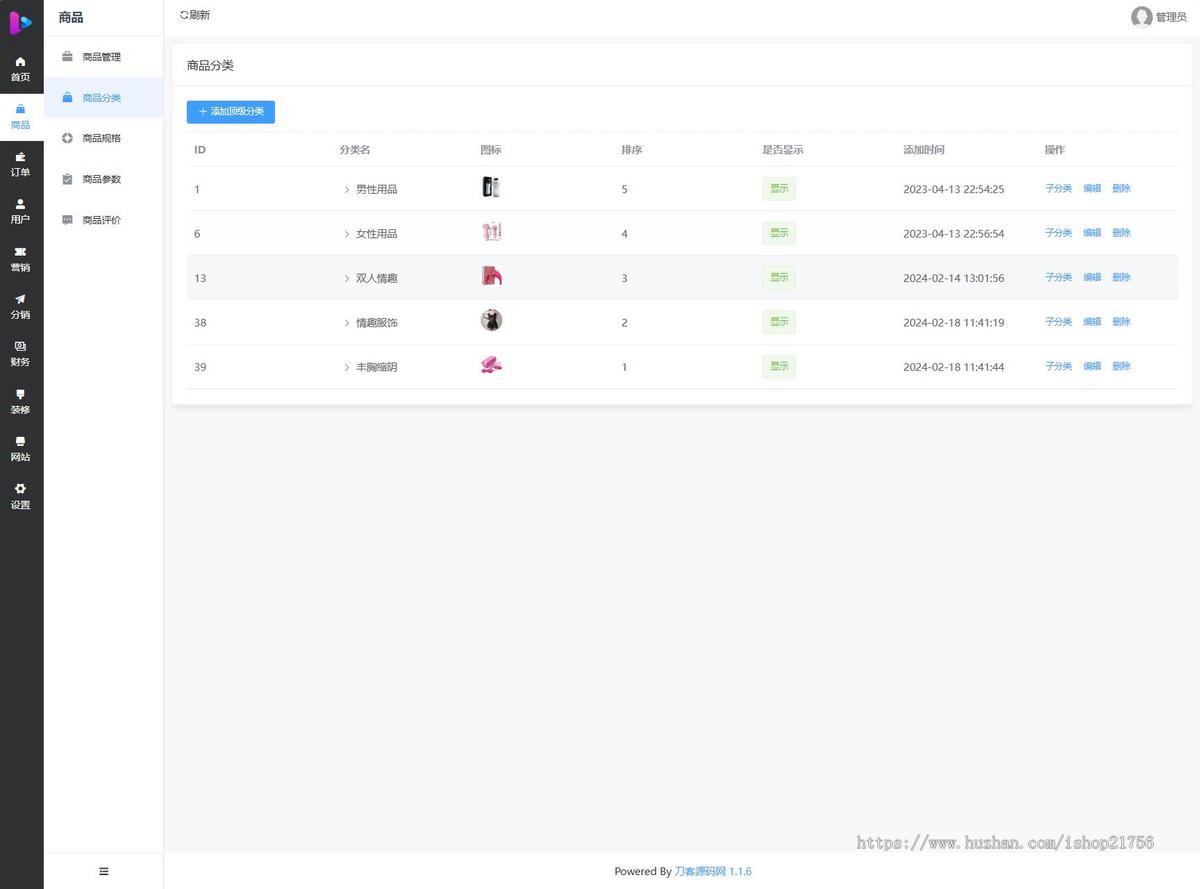This screenshot has height=889, width=1200.
Task: Click the 刷新 refresh button
Action: pos(195,15)
